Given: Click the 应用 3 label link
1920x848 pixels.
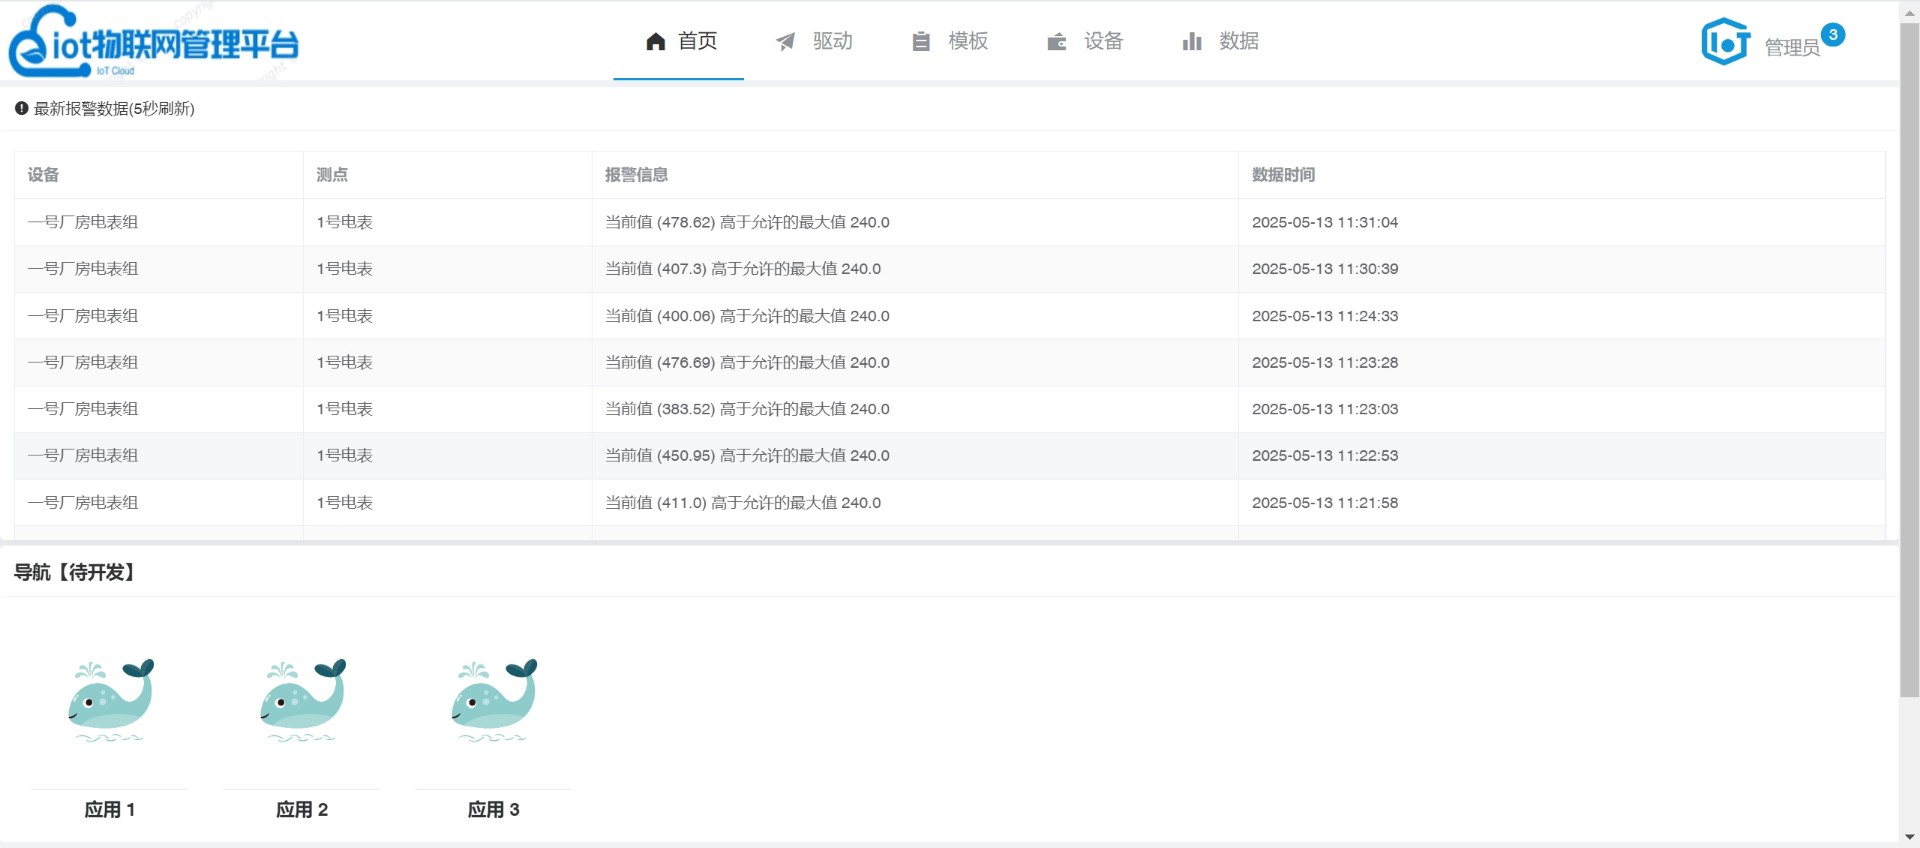Looking at the screenshot, I should point(493,810).
